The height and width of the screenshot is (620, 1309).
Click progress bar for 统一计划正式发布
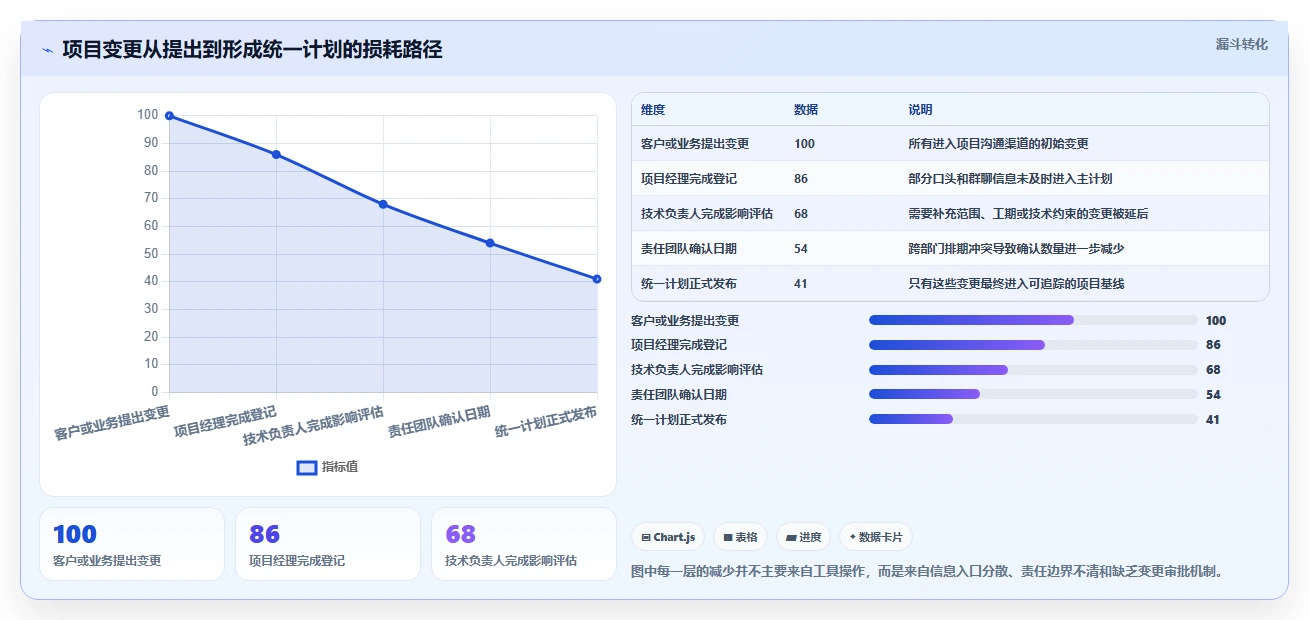[1033, 419]
